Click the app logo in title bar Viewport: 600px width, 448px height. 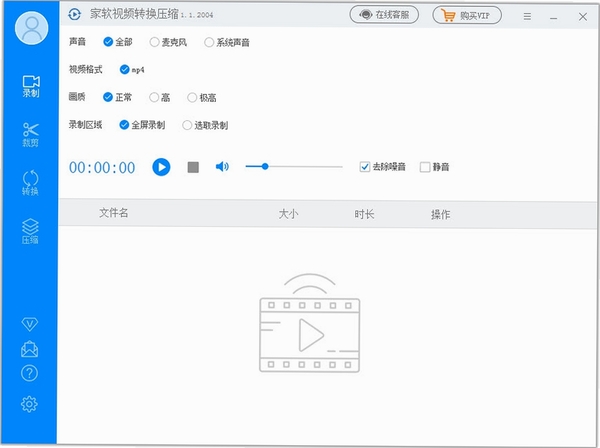point(74,15)
